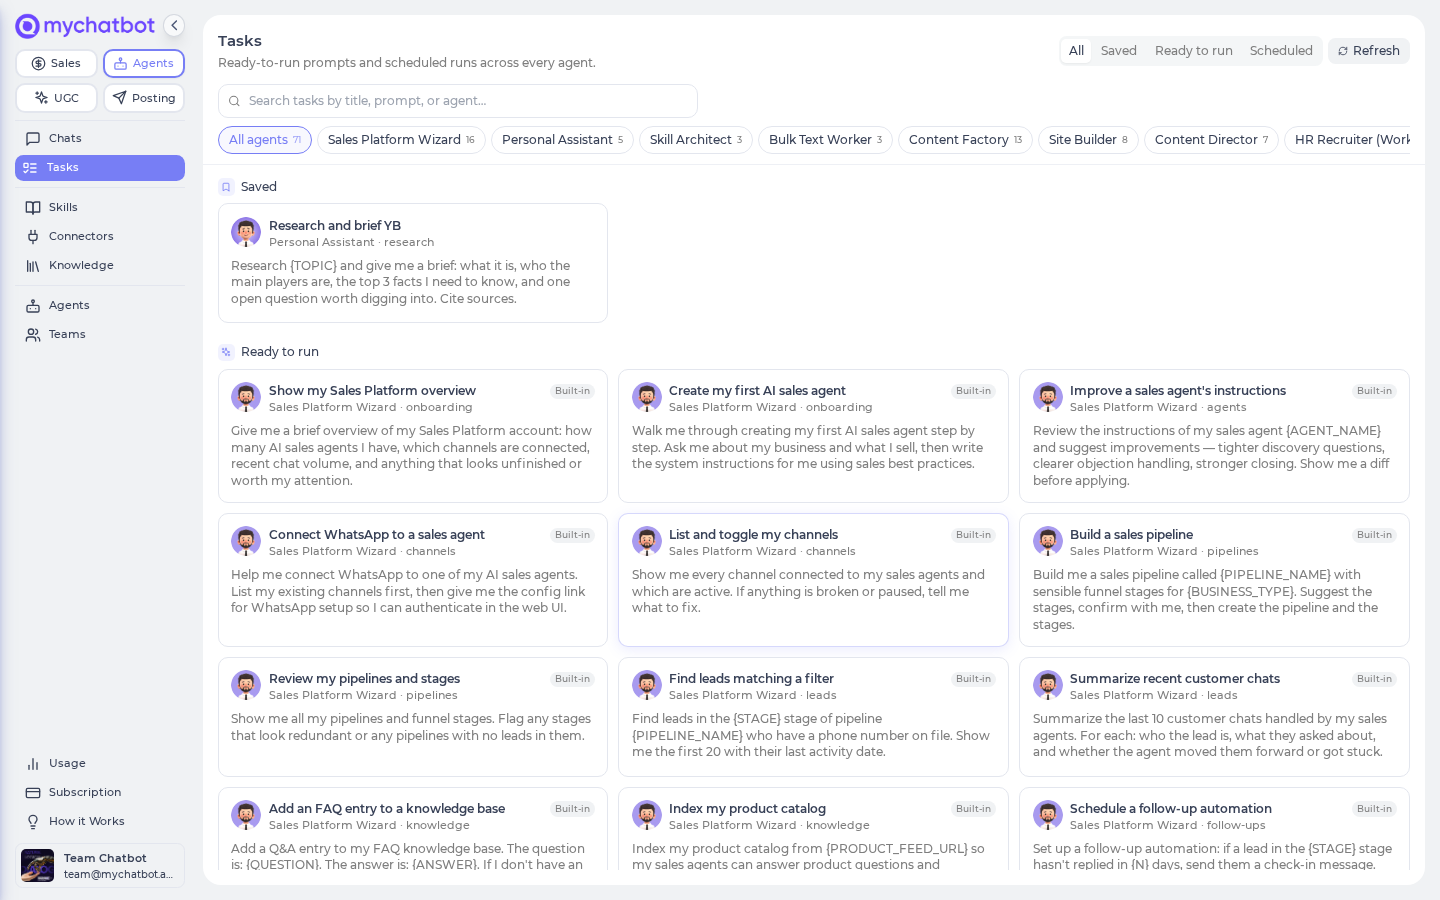Click the Ready to run section icon
Image resolution: width=1440 pixels, height=900 pixels.
[226, 352]
